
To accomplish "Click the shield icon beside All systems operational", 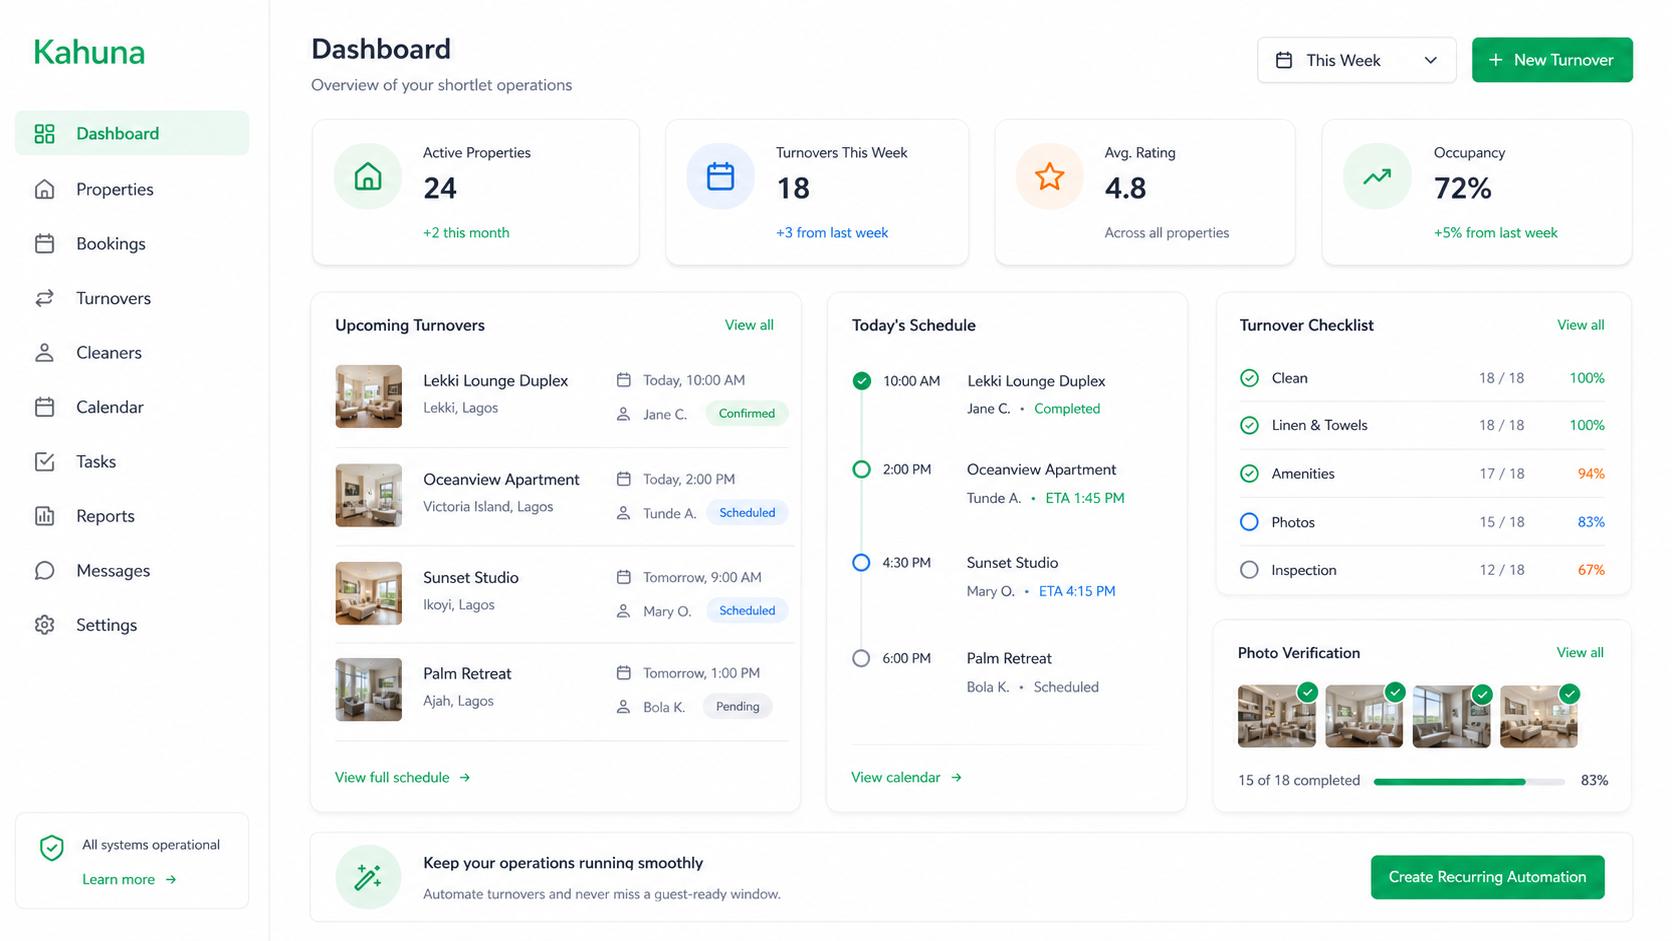I will point(52,848).
